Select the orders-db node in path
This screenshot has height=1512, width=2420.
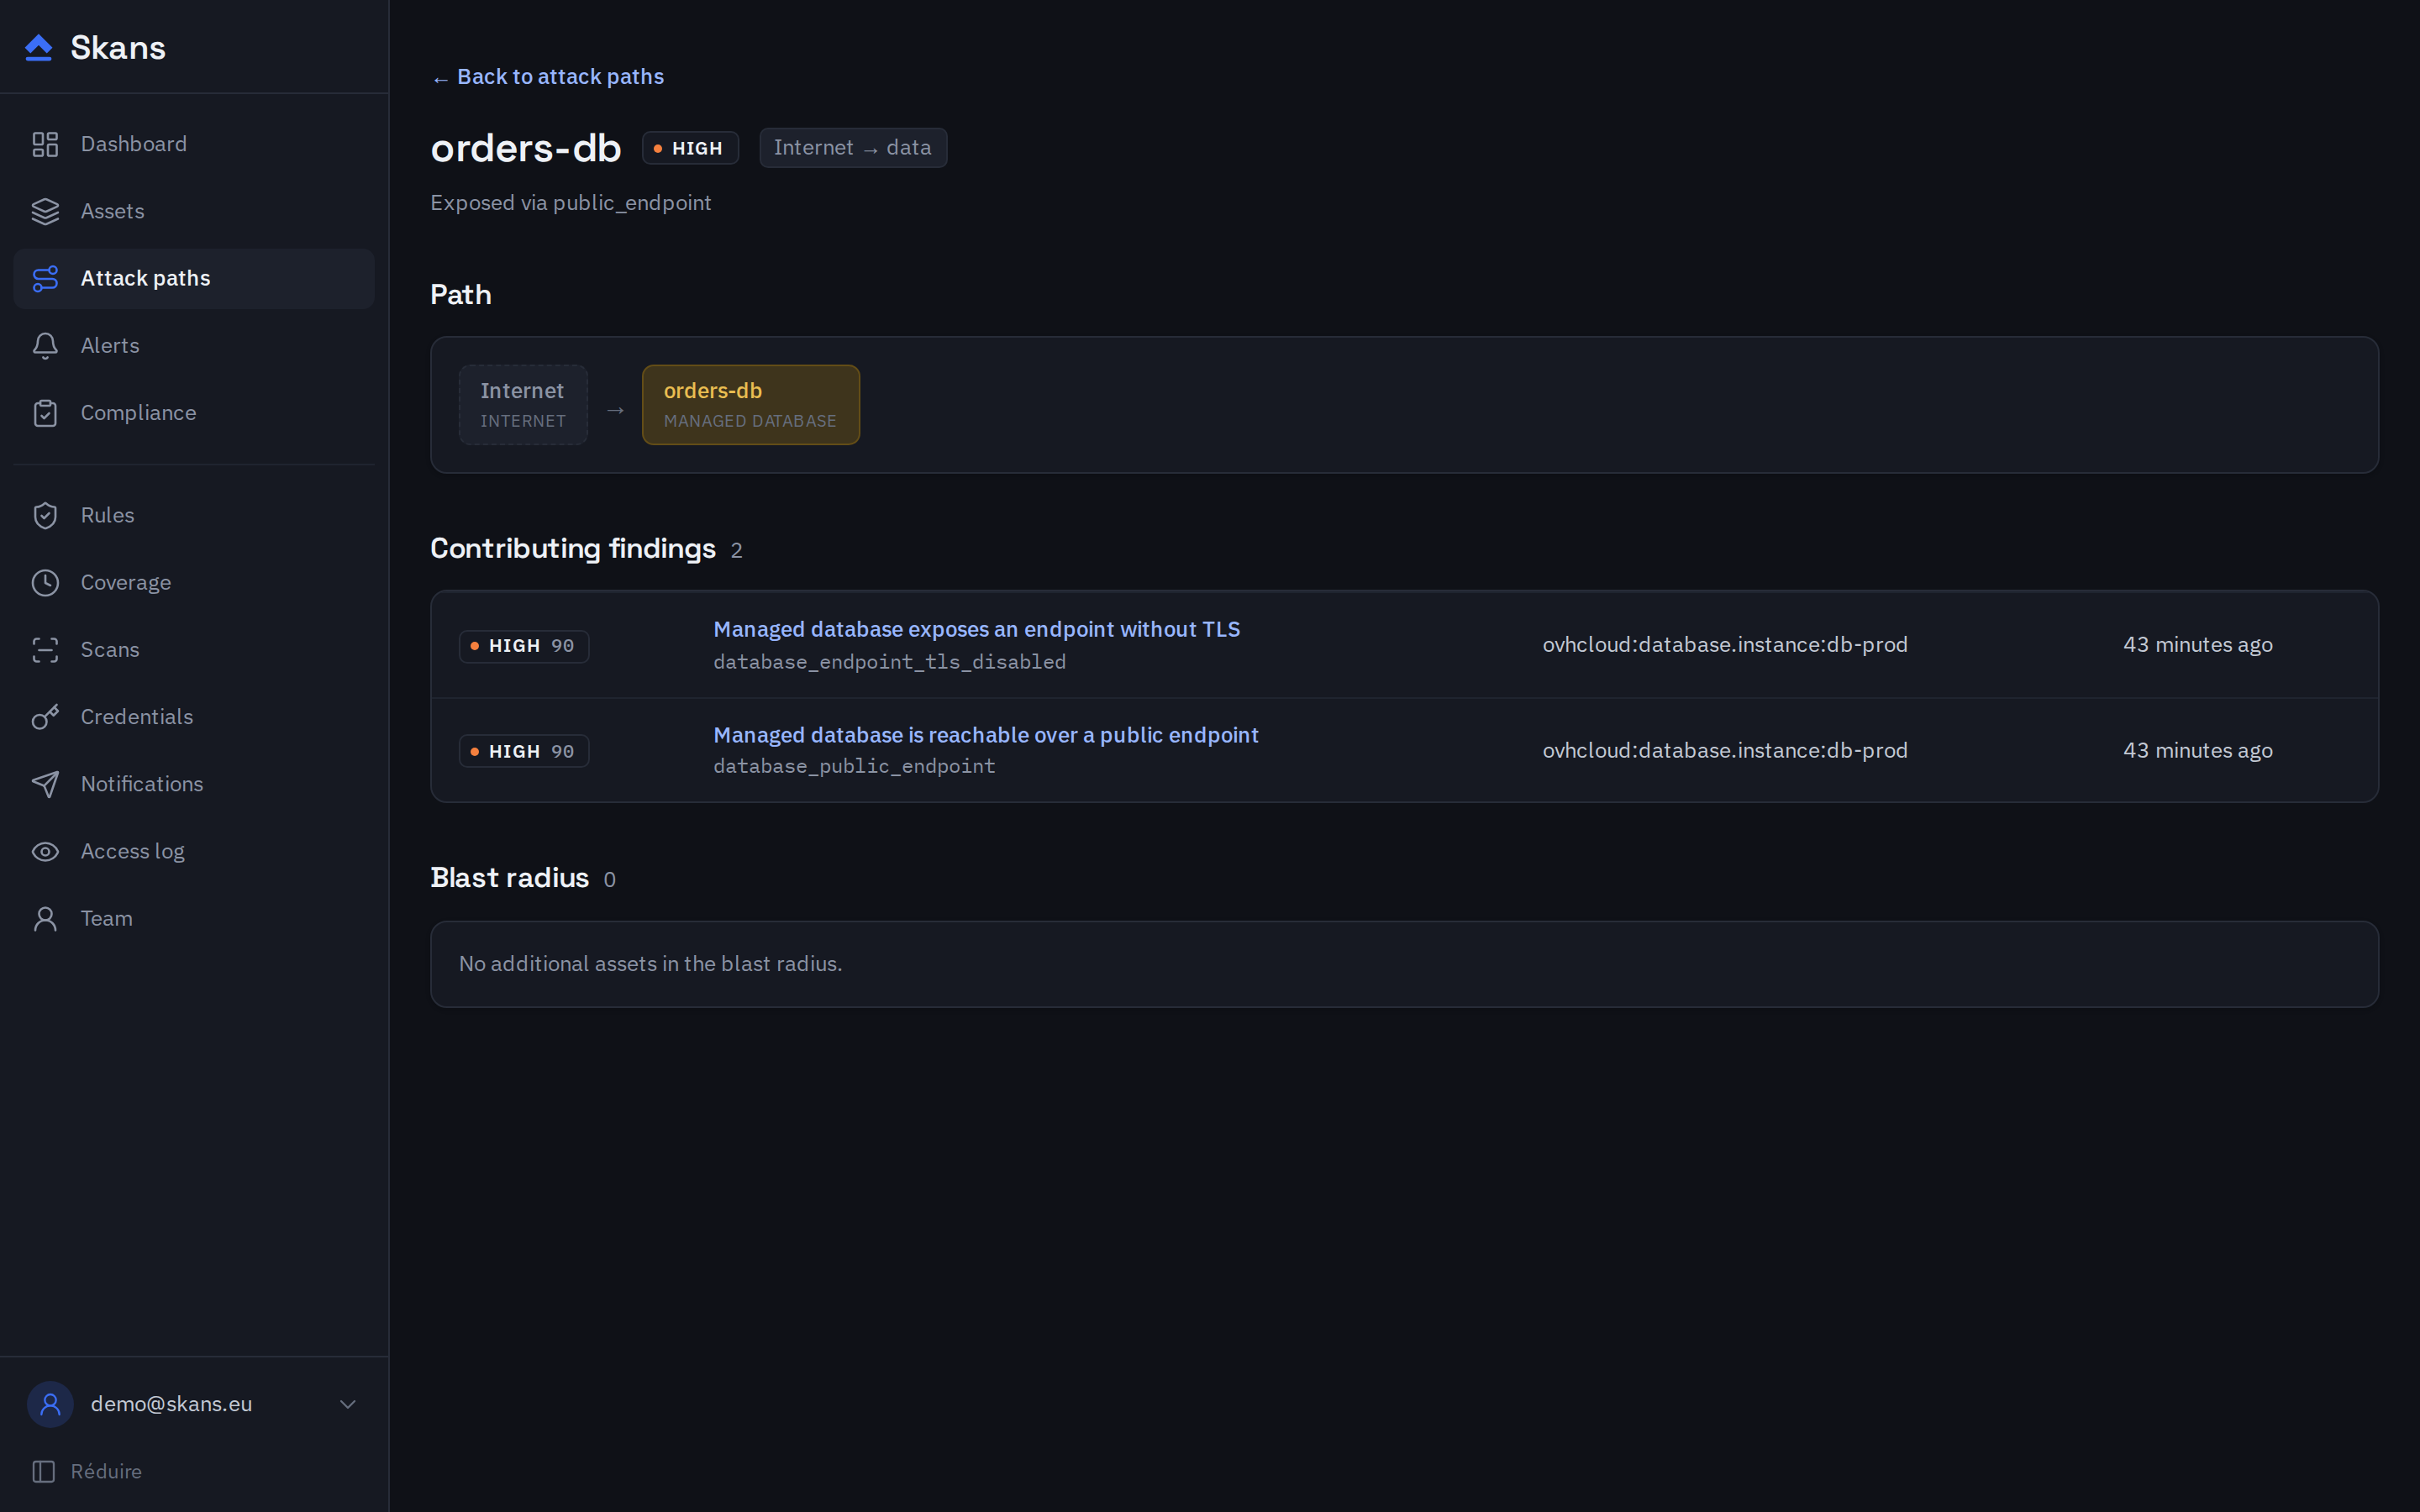coord(750,404)
